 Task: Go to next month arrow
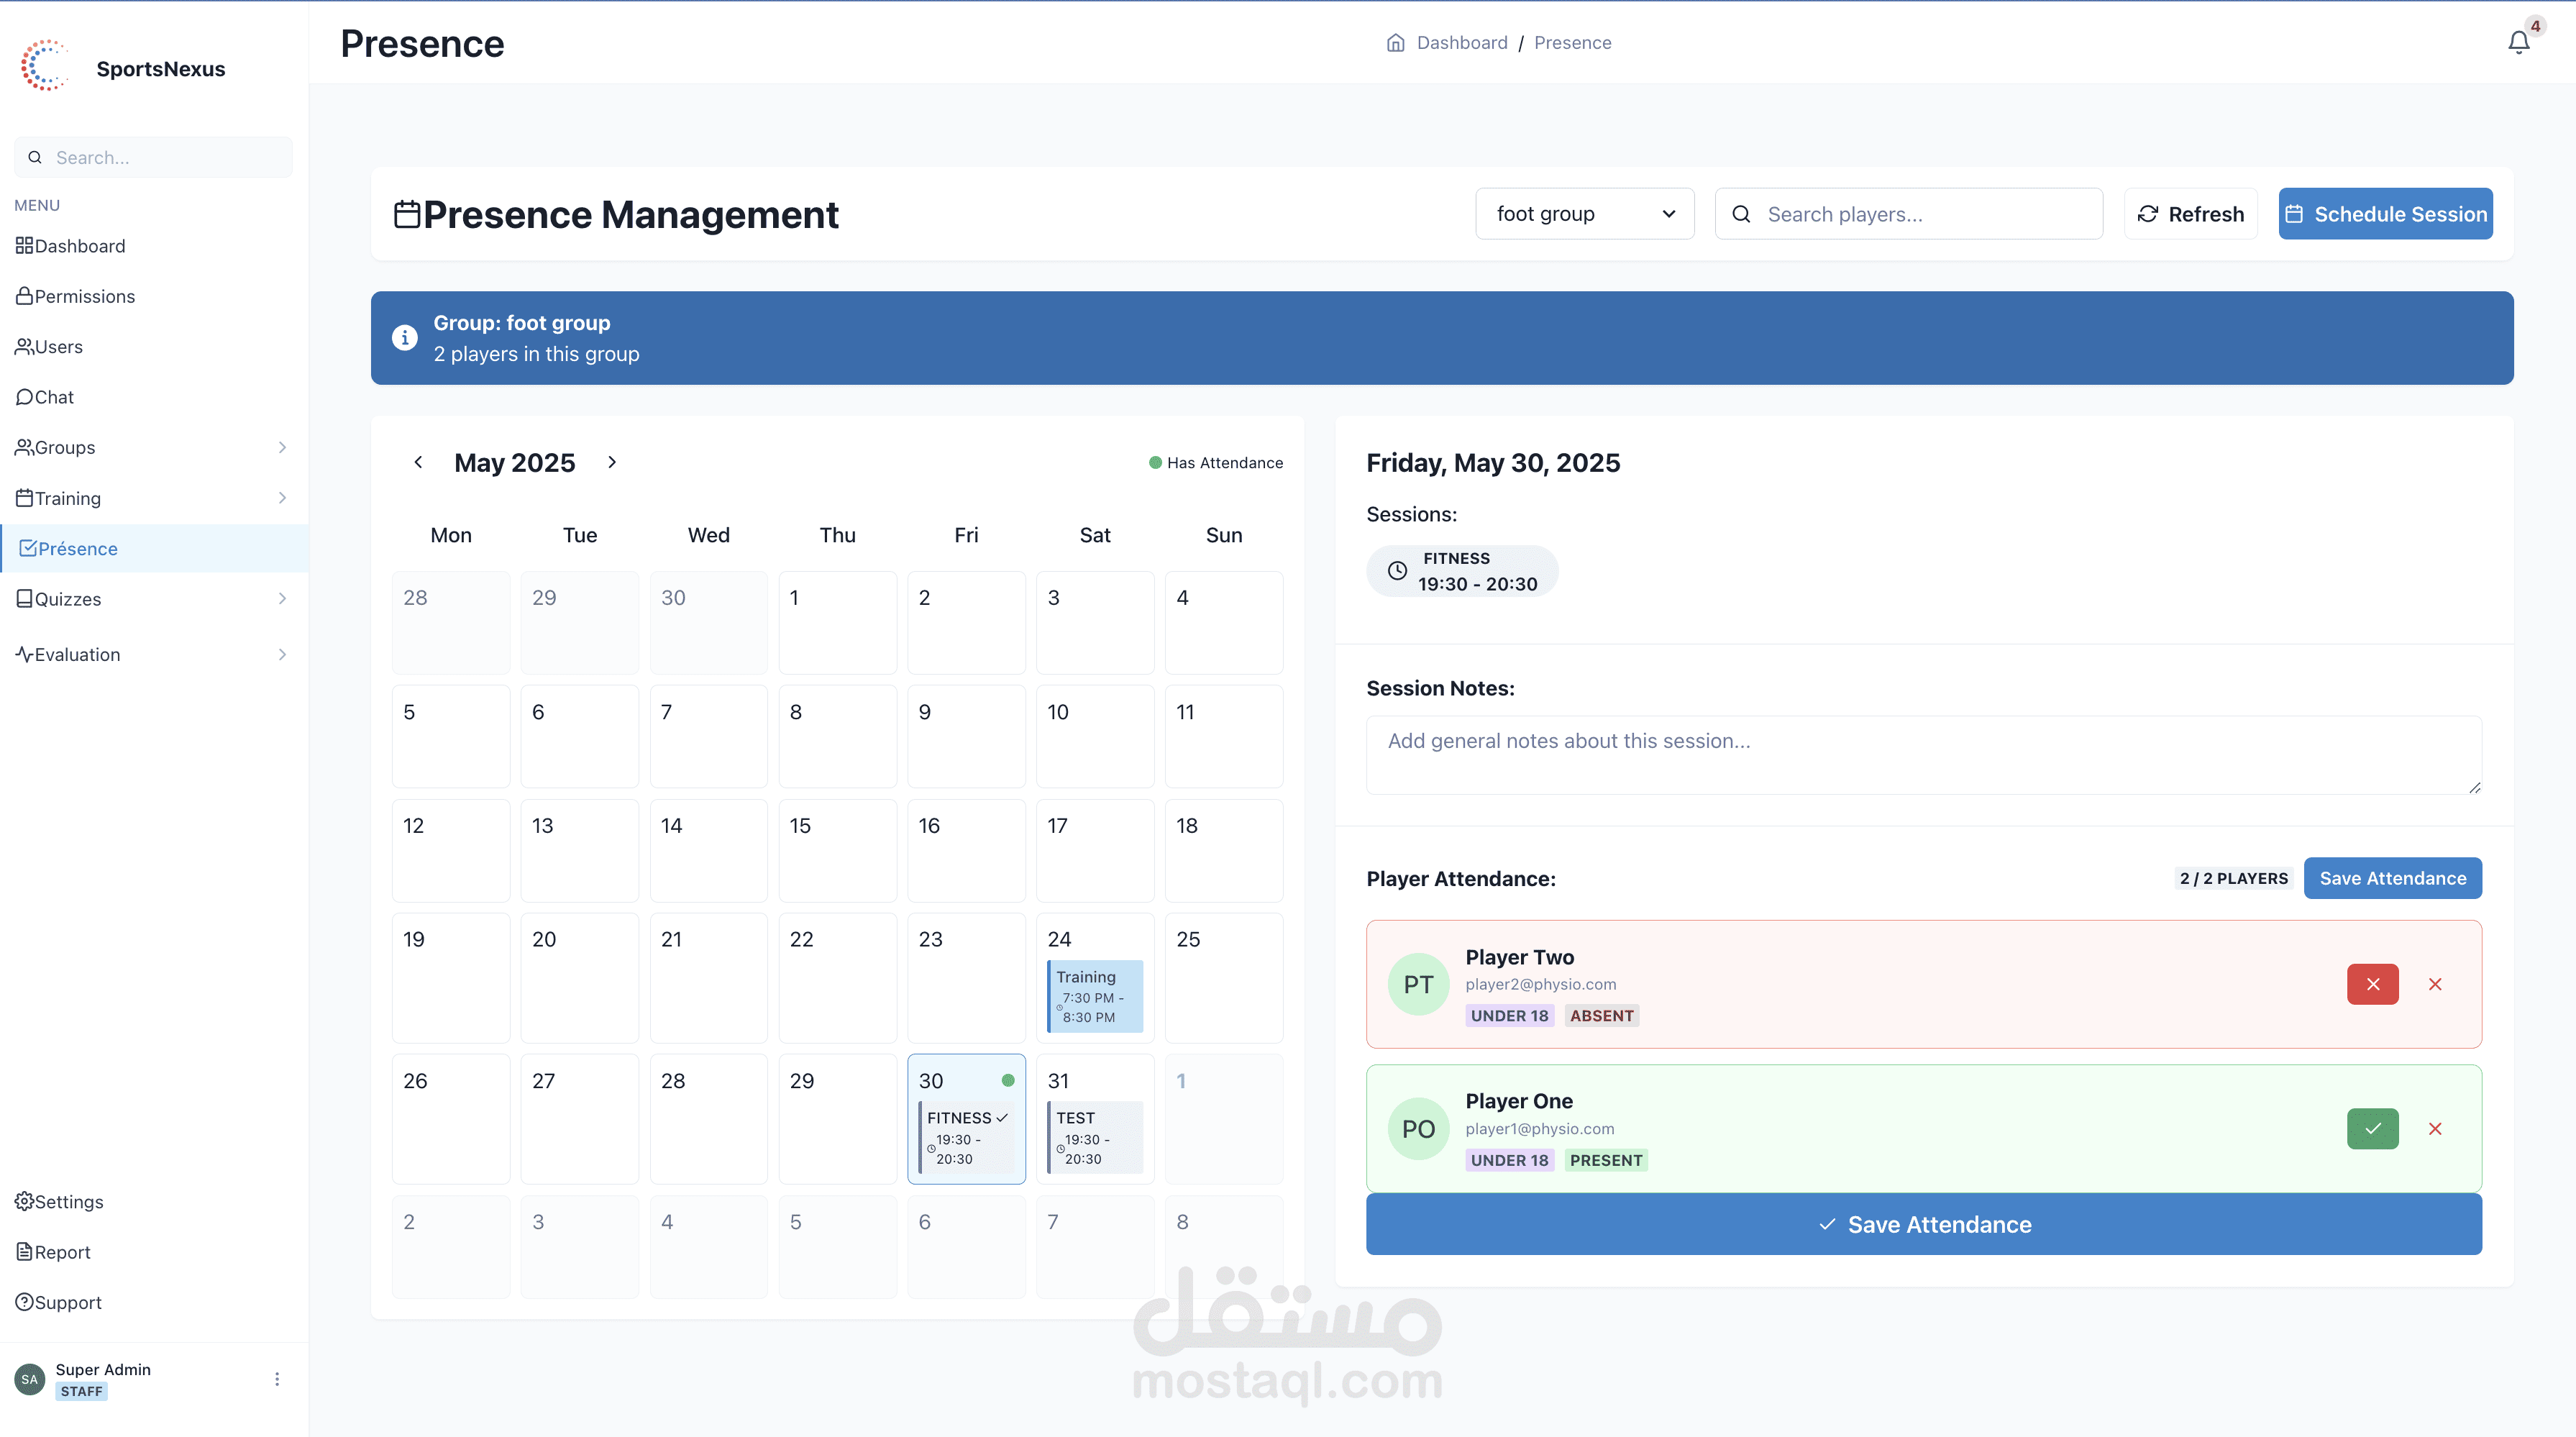point(612,462)
